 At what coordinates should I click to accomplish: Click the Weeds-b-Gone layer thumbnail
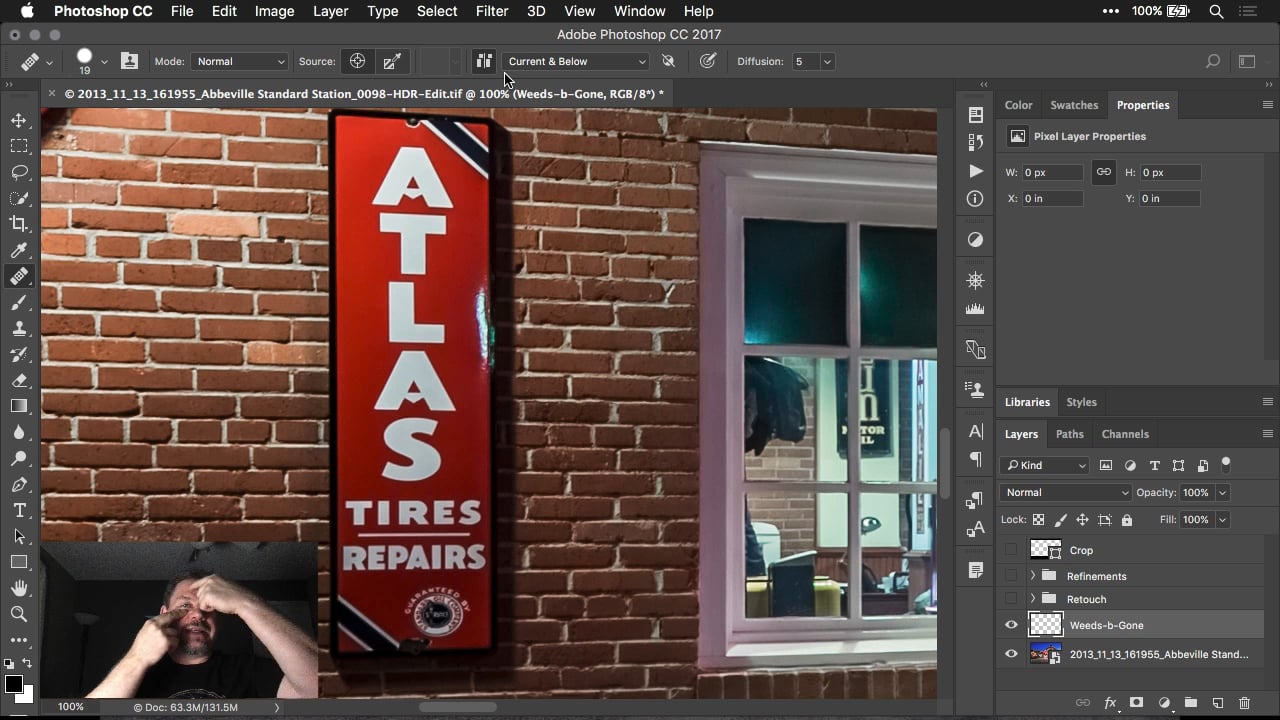(1046, 625)
